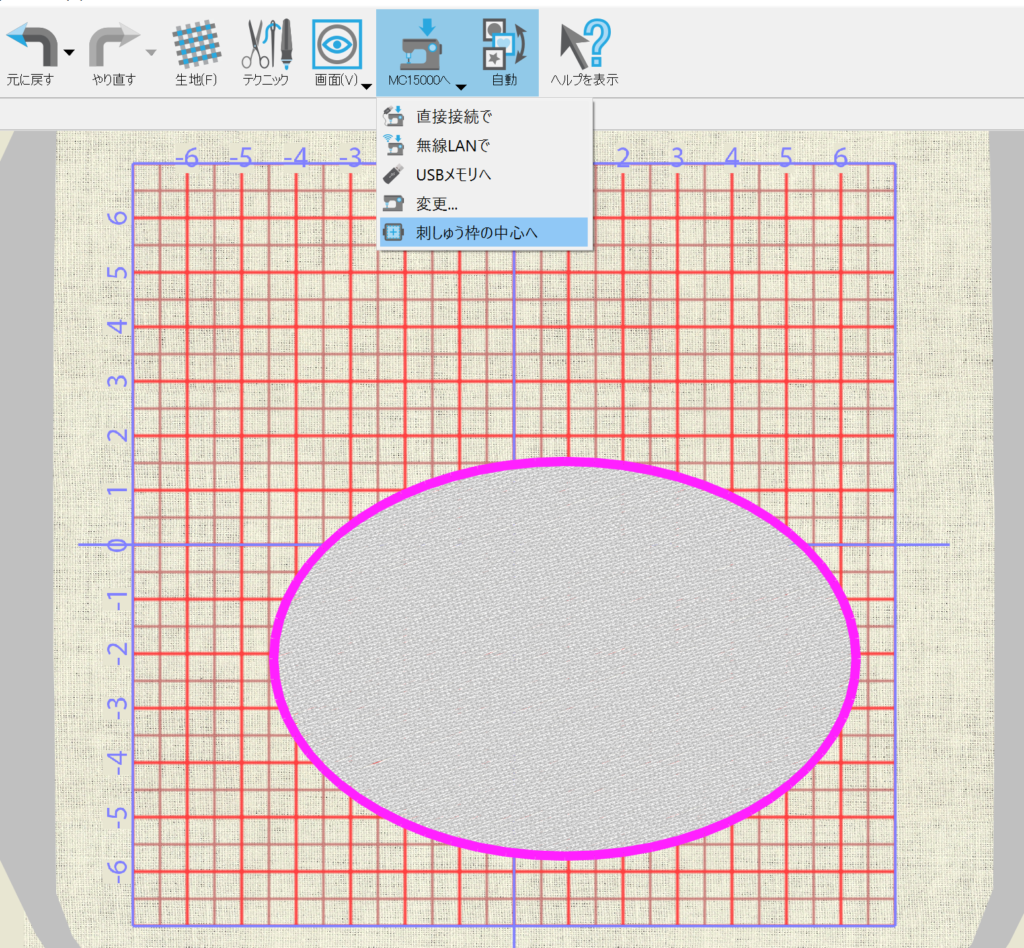Open the 画面(V) dropdown arrow
The width and height of the screenshot is (1024, 948).
[367, 85]
